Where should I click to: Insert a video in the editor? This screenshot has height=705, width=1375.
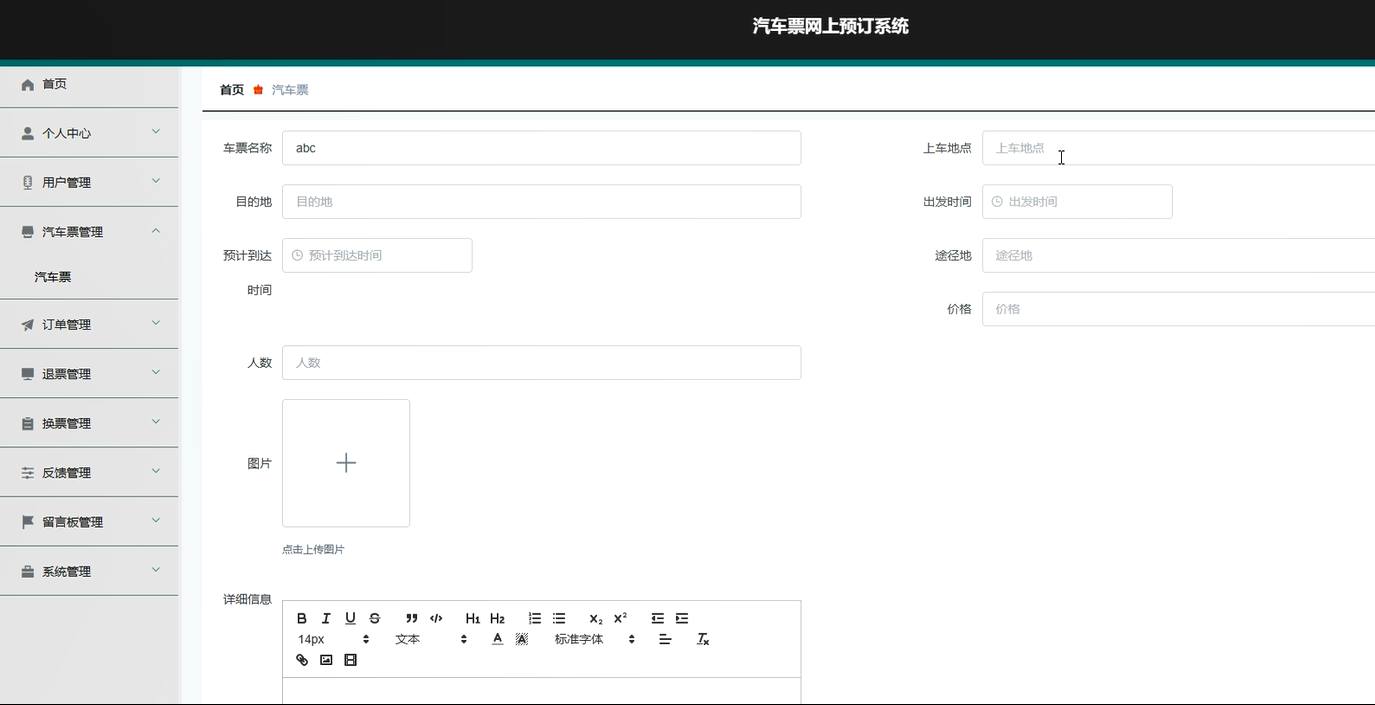point(350,660)
